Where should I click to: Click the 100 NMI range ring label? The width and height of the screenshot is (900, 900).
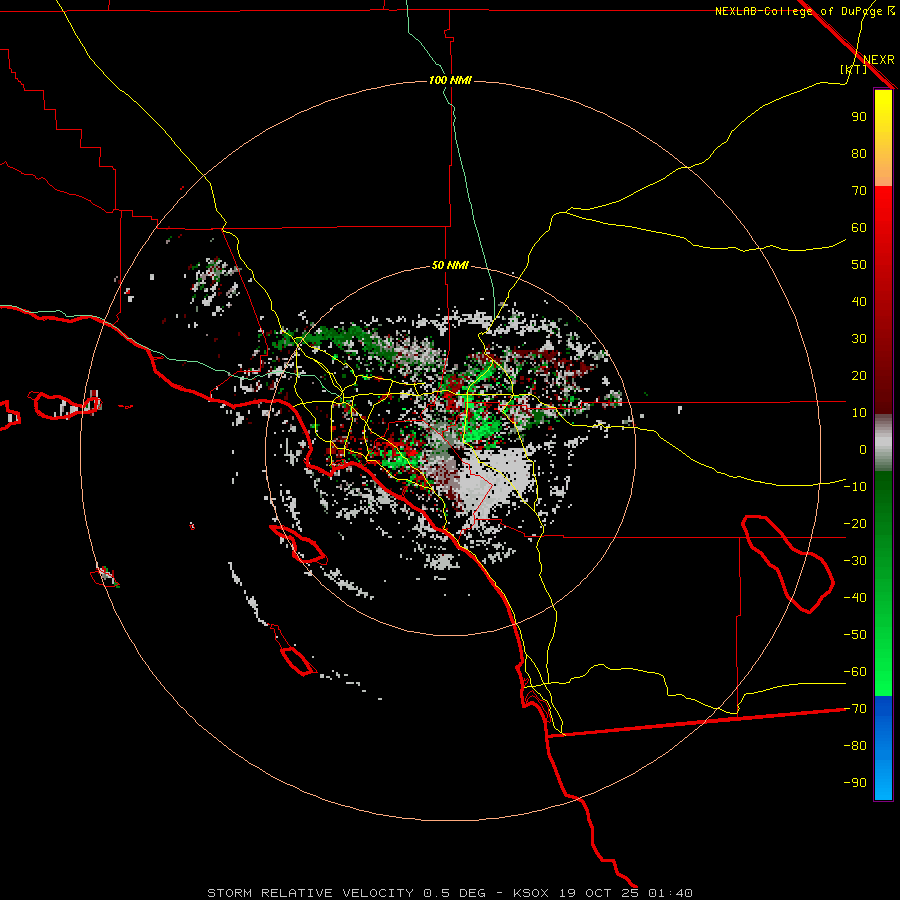(451, 80)
